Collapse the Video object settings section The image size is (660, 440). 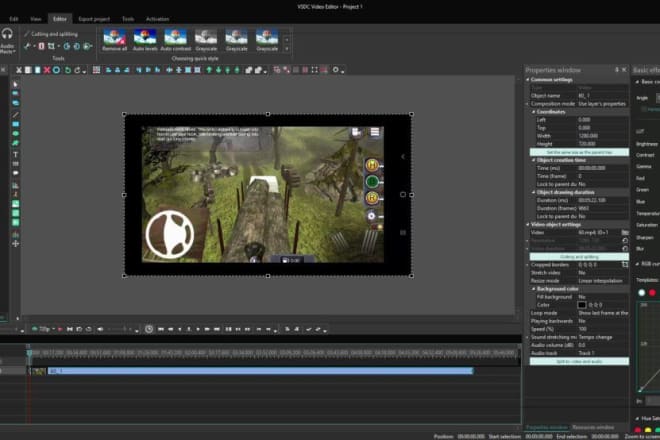[x=528, y=224]
